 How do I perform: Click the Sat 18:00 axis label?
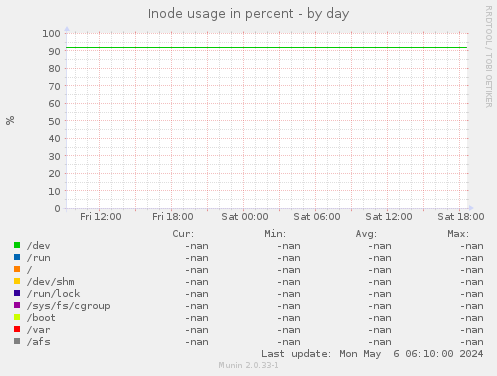pos(461,217)
